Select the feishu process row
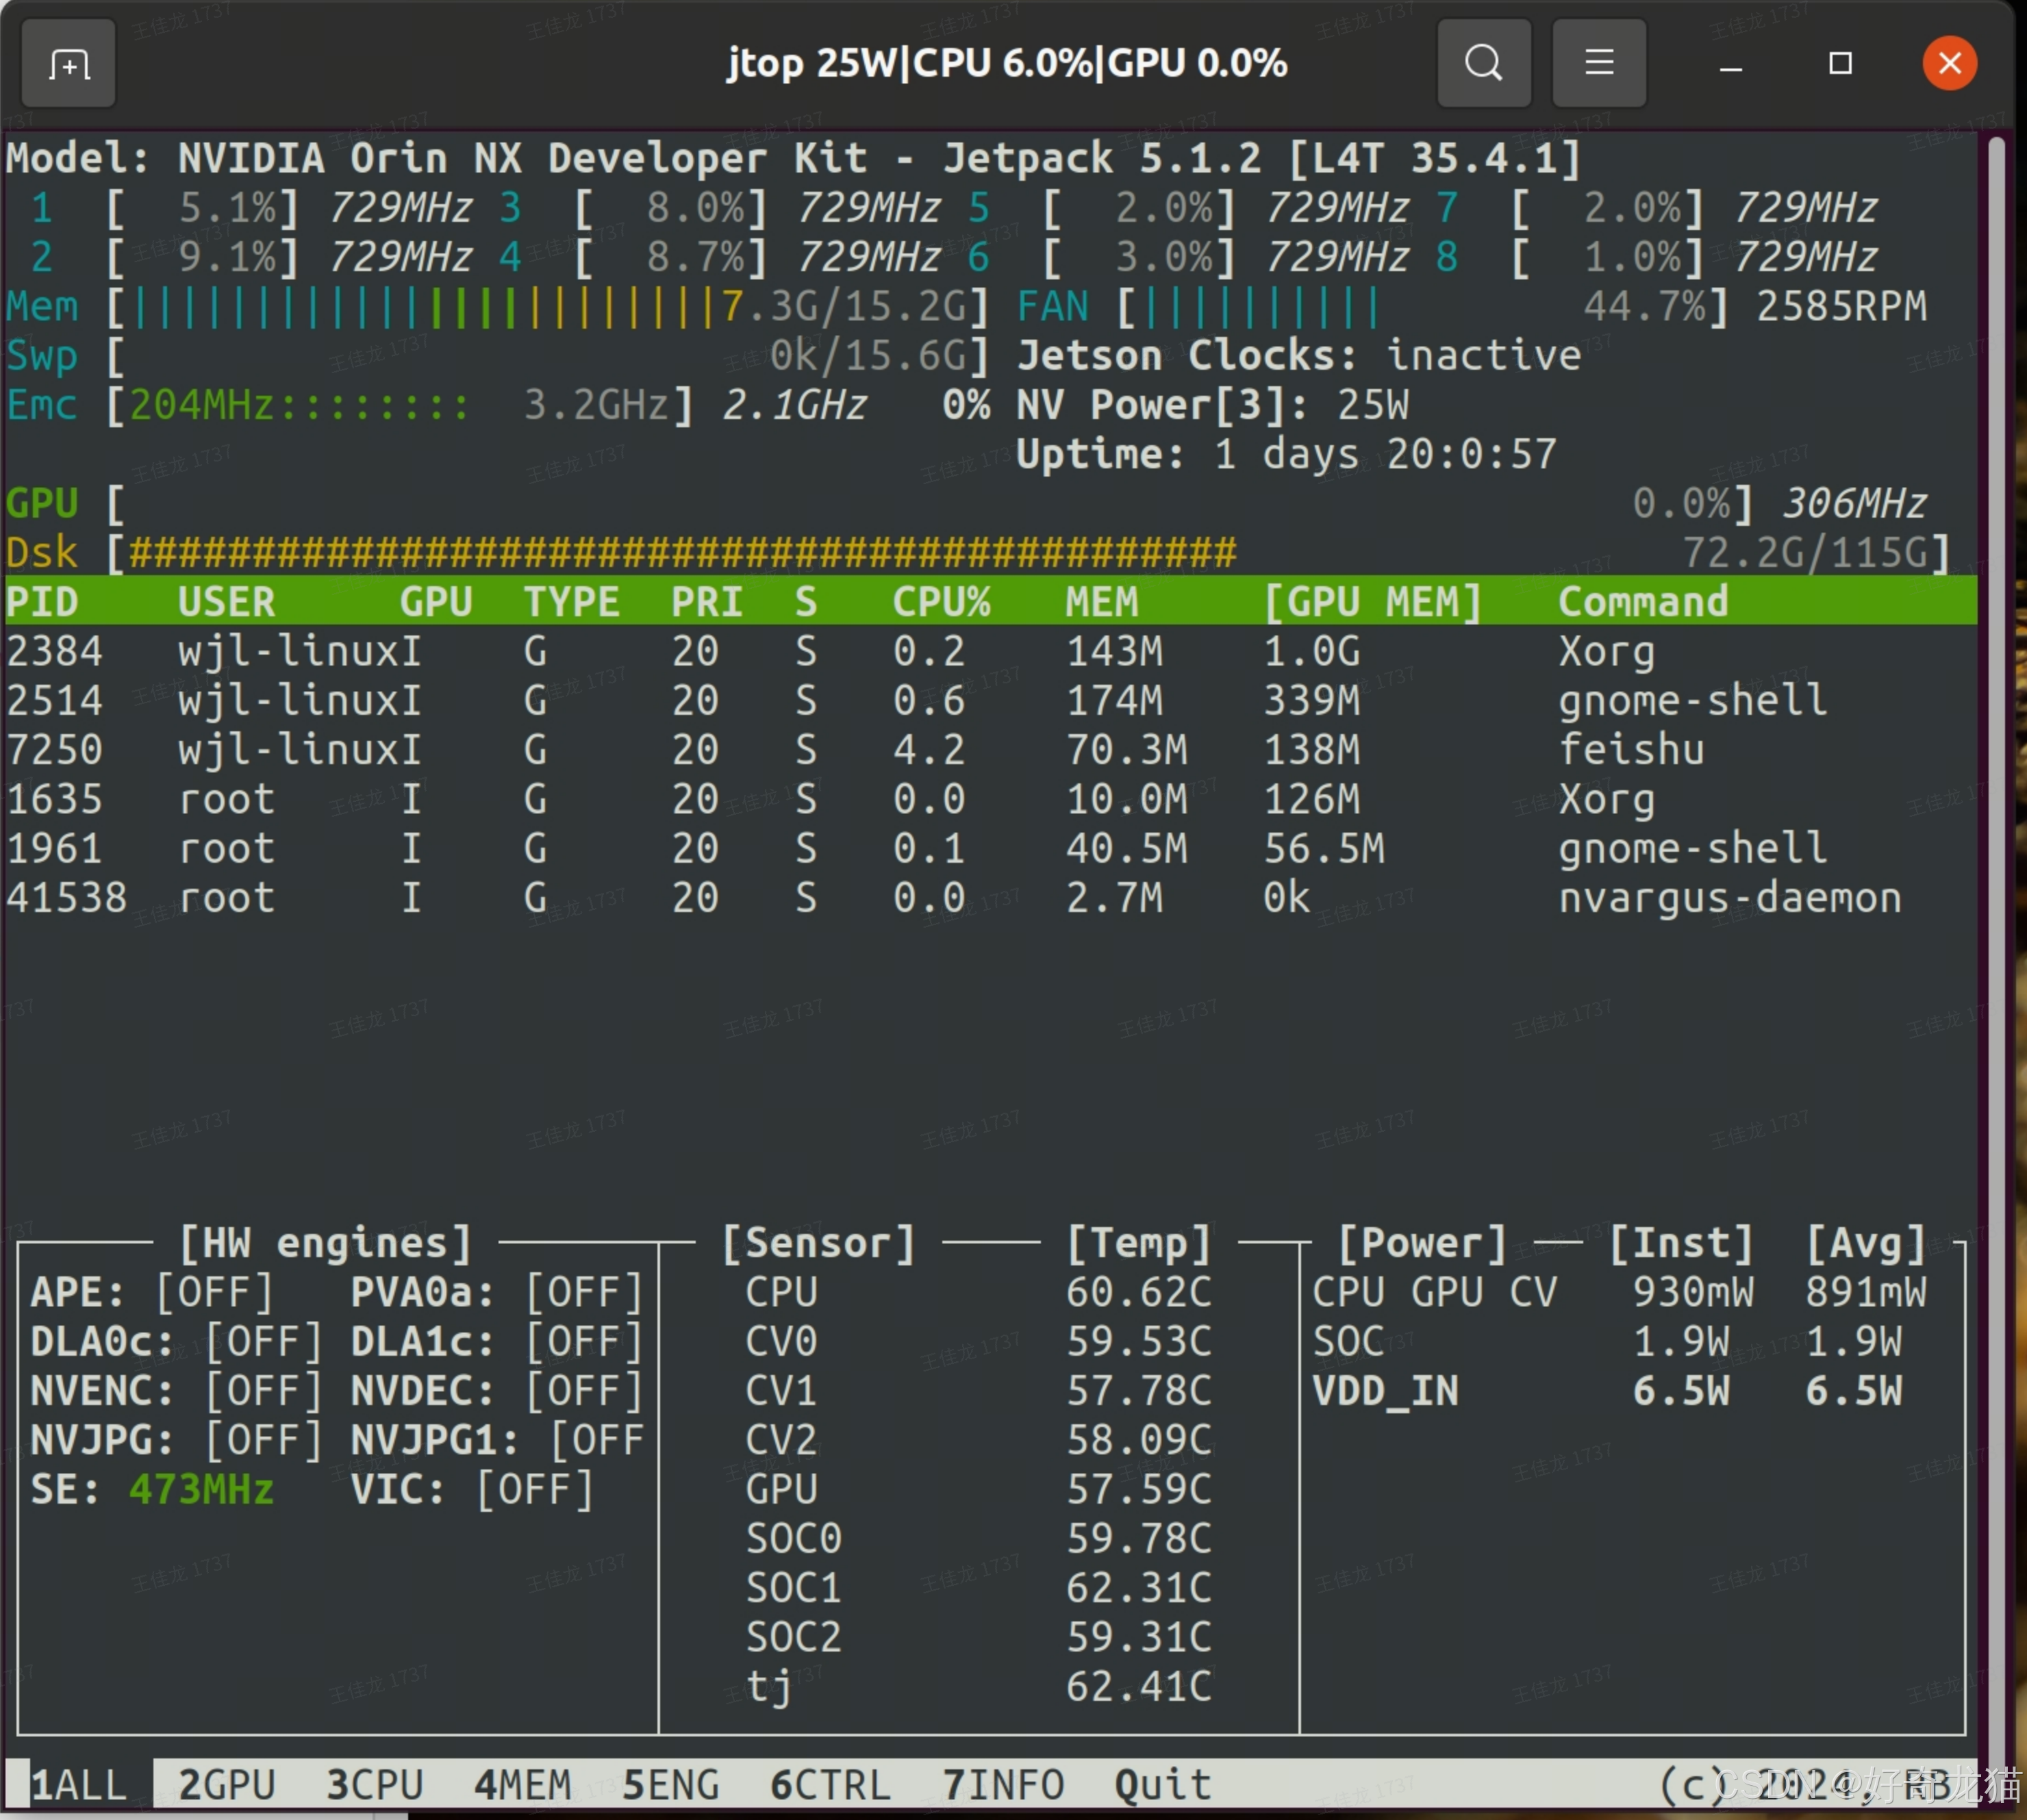Image resolution: width=2027 pixels, height=1820 pixels. click(x=990, y=749)
